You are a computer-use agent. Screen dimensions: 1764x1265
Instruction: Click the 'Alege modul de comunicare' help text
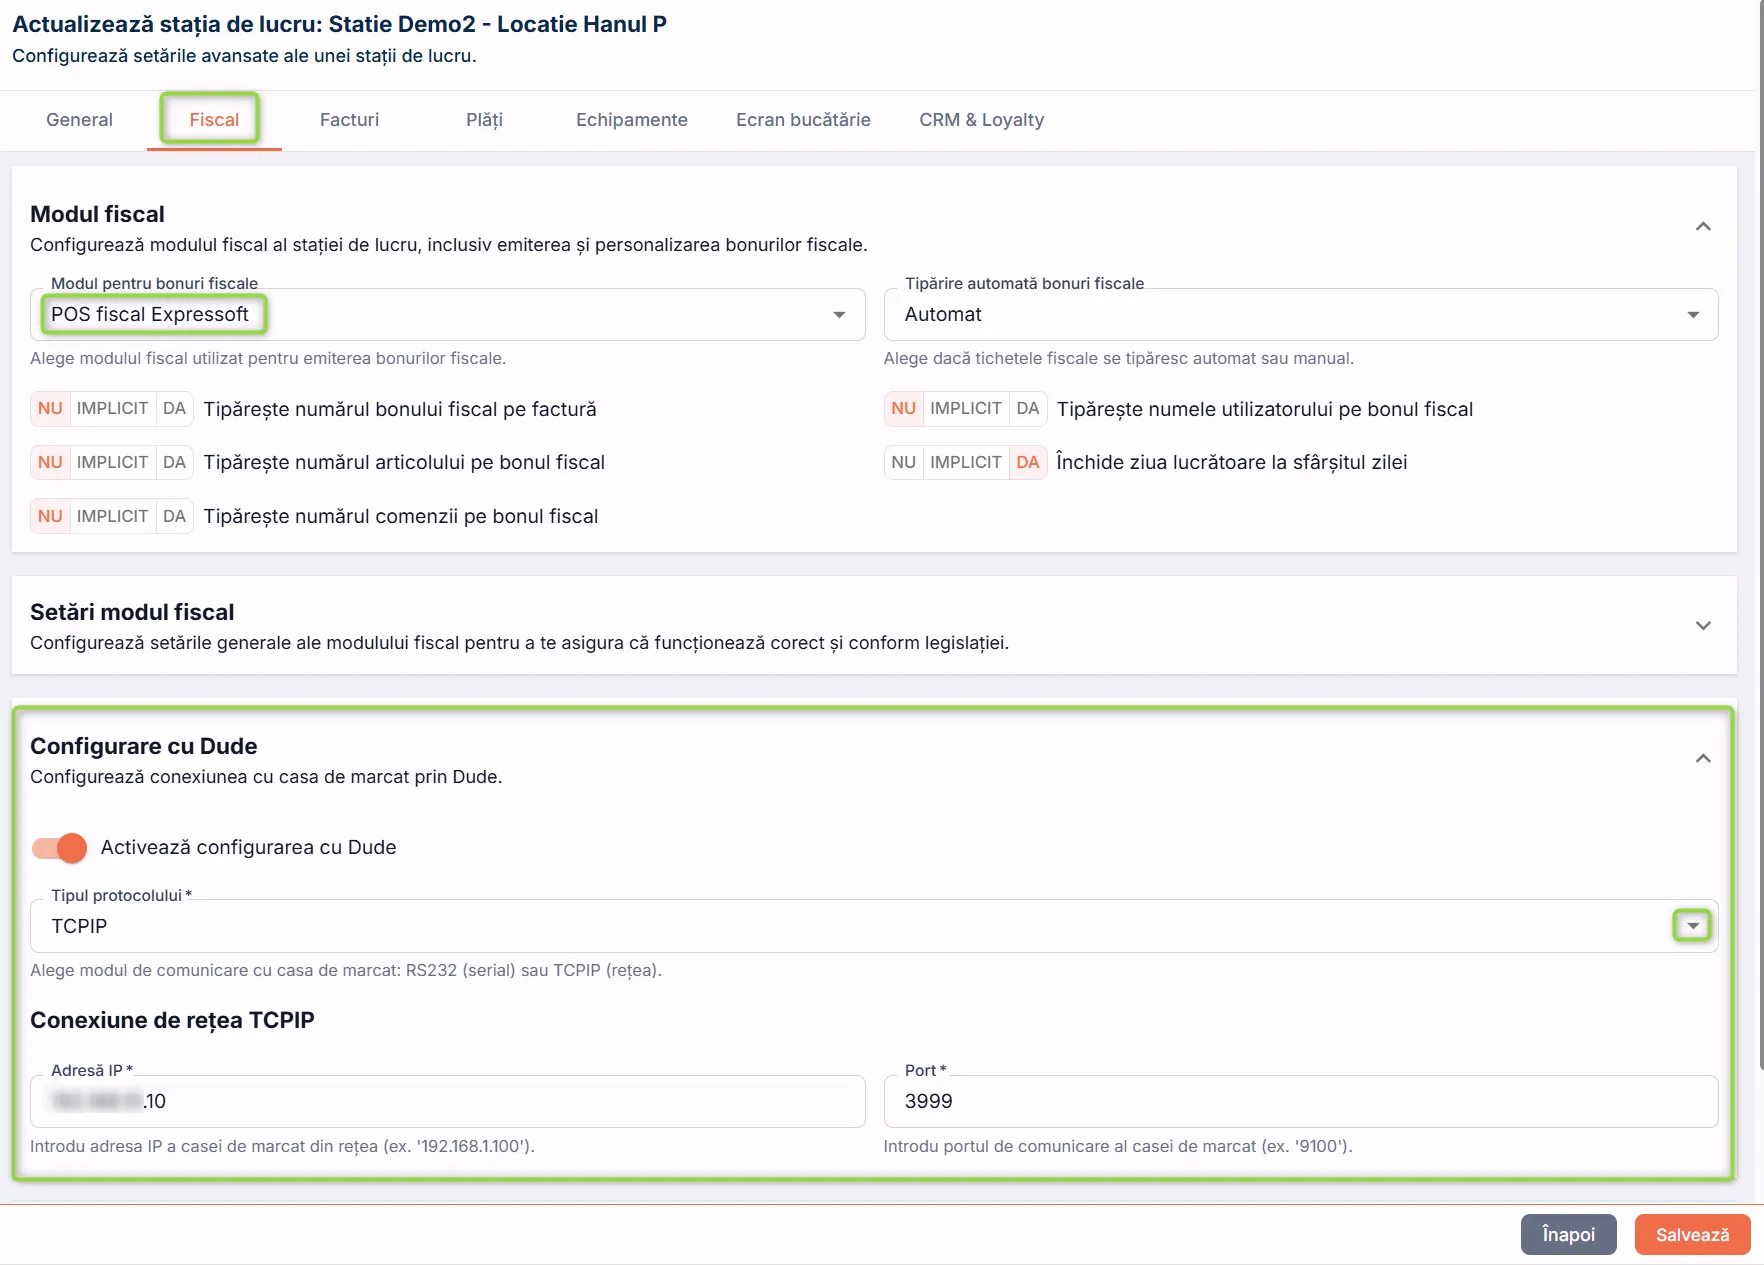pyautogui.click(x=346, y=971)
